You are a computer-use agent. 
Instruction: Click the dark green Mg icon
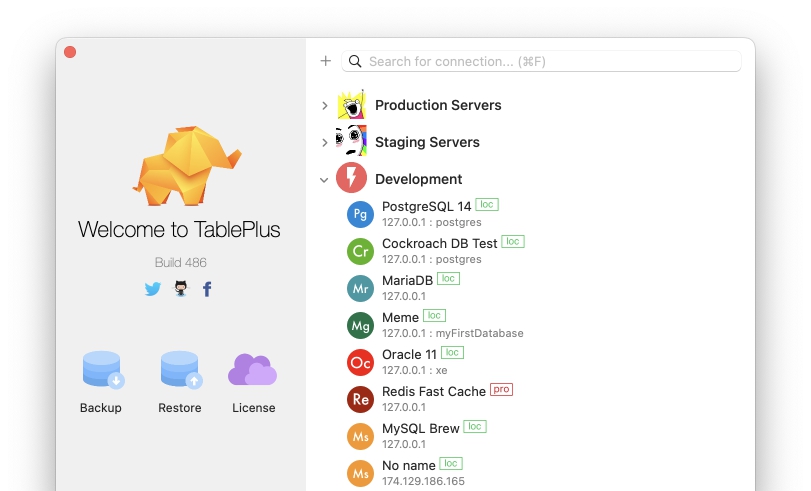pyautogui.click(x=361, y=325)
